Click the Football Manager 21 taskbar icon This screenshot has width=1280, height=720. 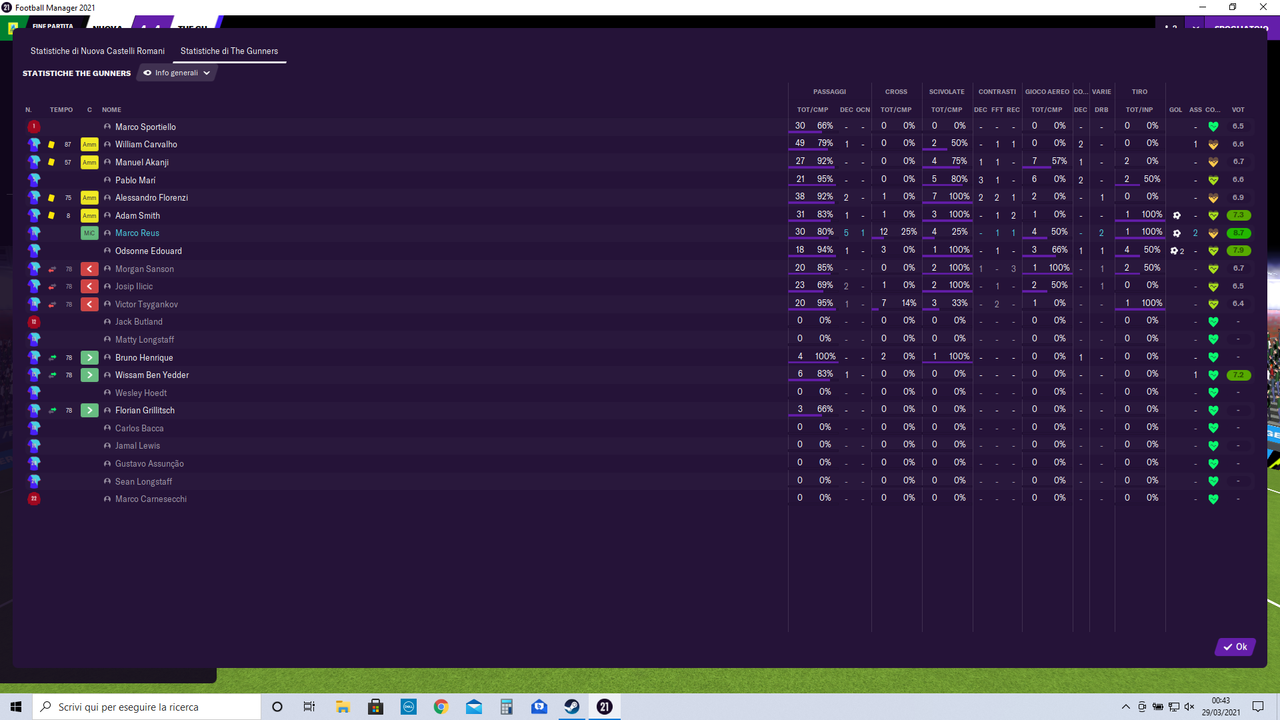[604, 707]
